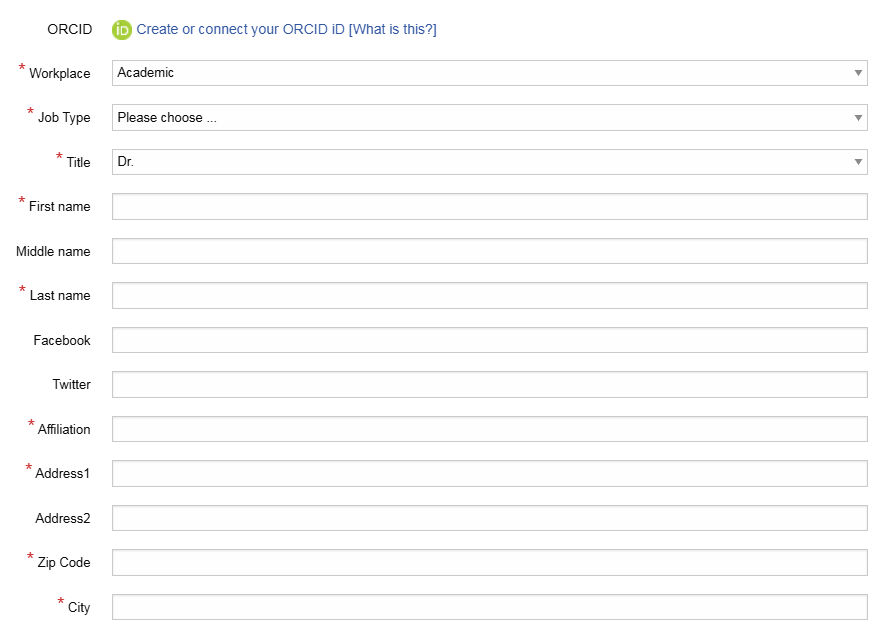Select the Address1 text box
The image size is (896, 636).
point(489,474)
